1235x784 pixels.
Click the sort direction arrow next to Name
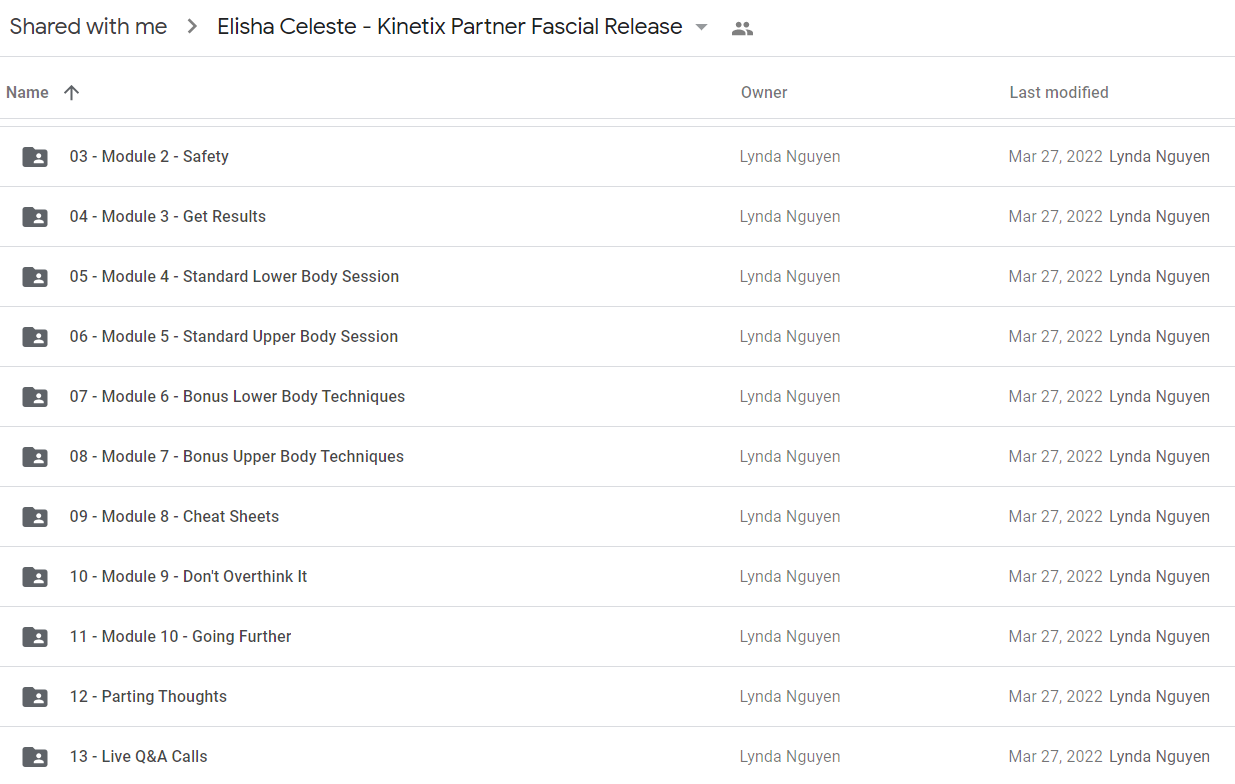71,92
